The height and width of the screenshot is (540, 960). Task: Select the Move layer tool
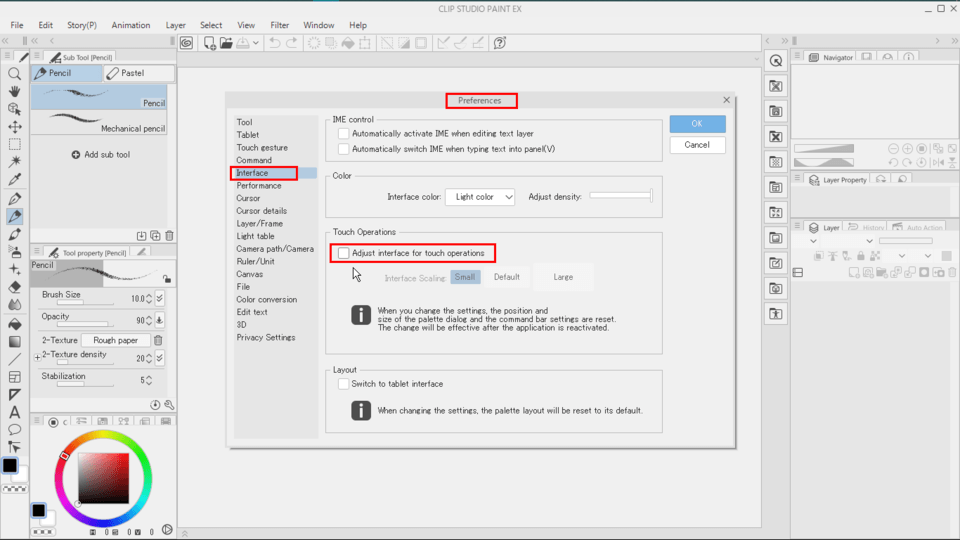tap(14, 127)
